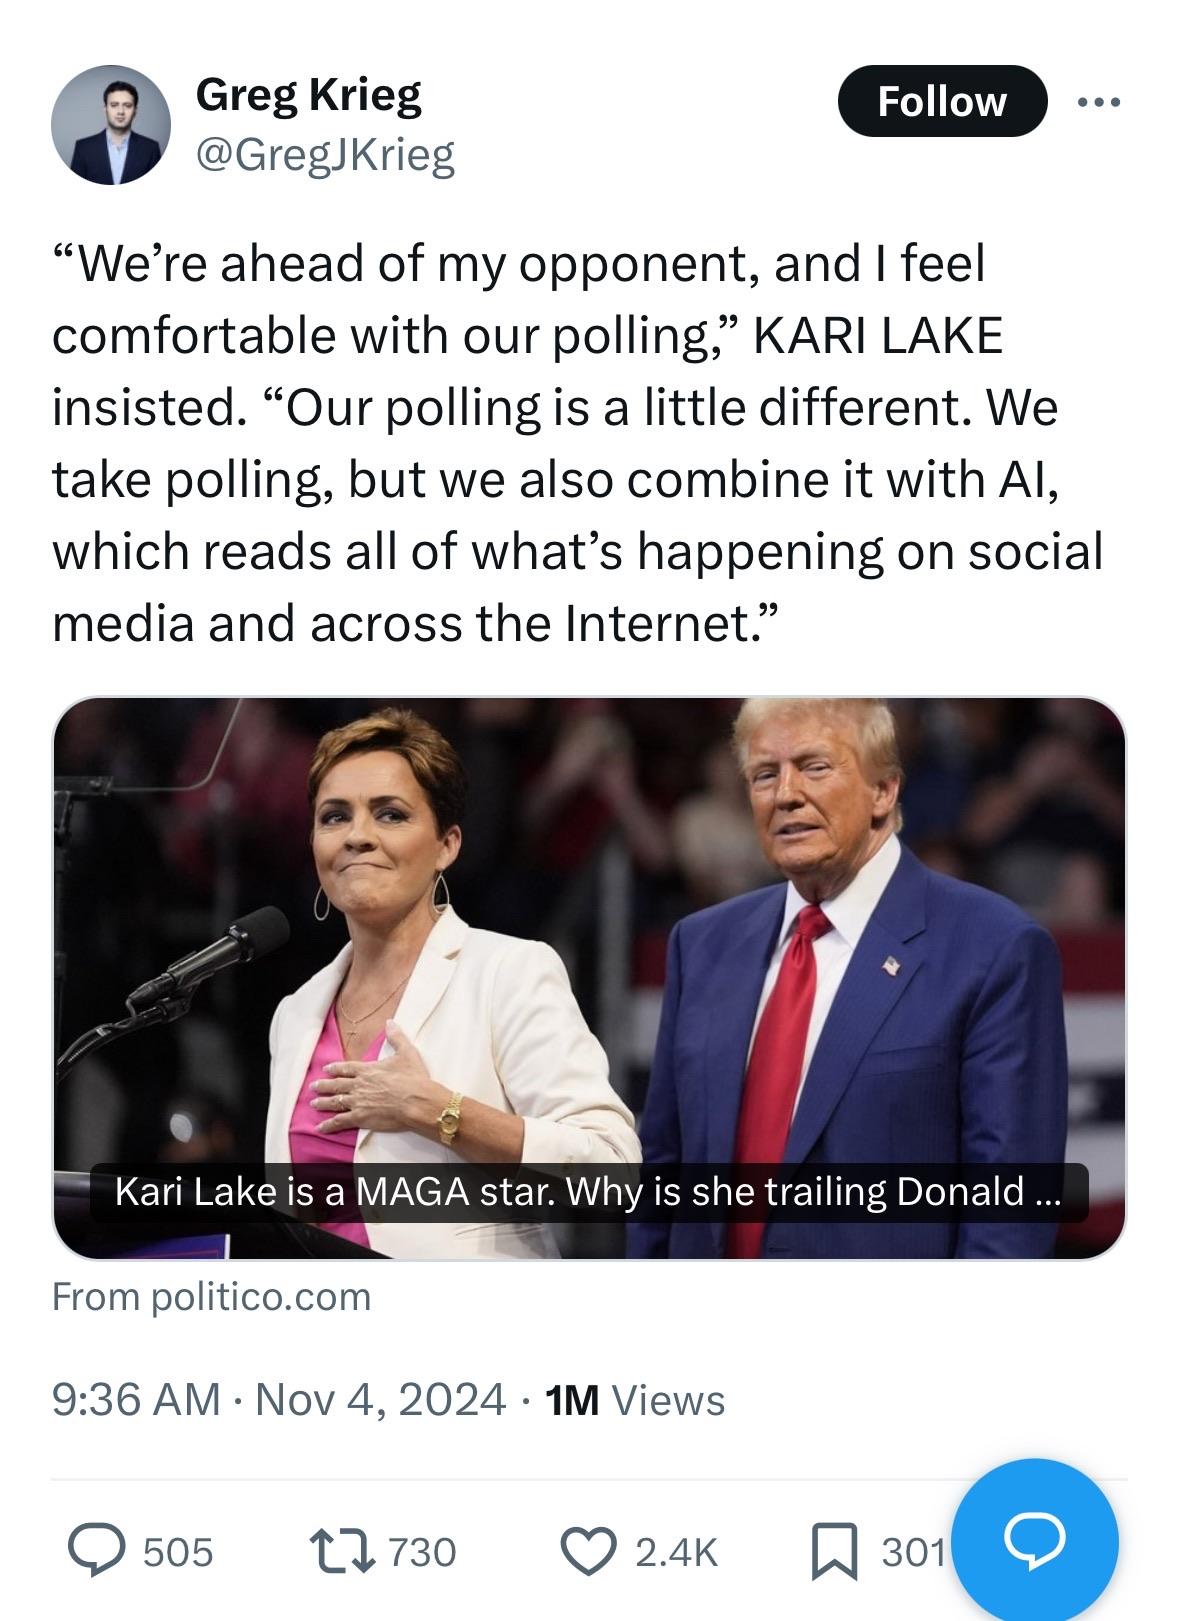1179x1621 pixels.
Task: Click the Follow button
Action: [x=941, y=101]
